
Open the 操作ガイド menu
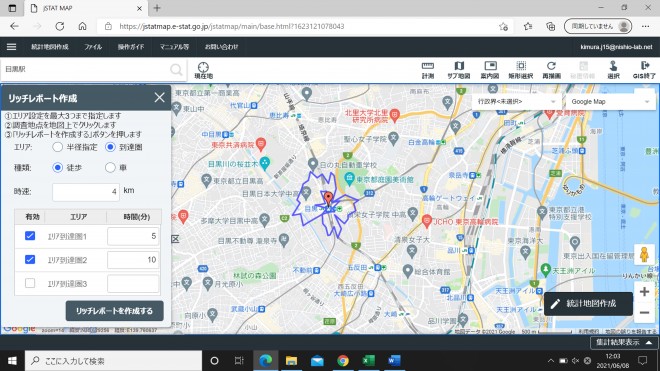(x=131, y=47)
